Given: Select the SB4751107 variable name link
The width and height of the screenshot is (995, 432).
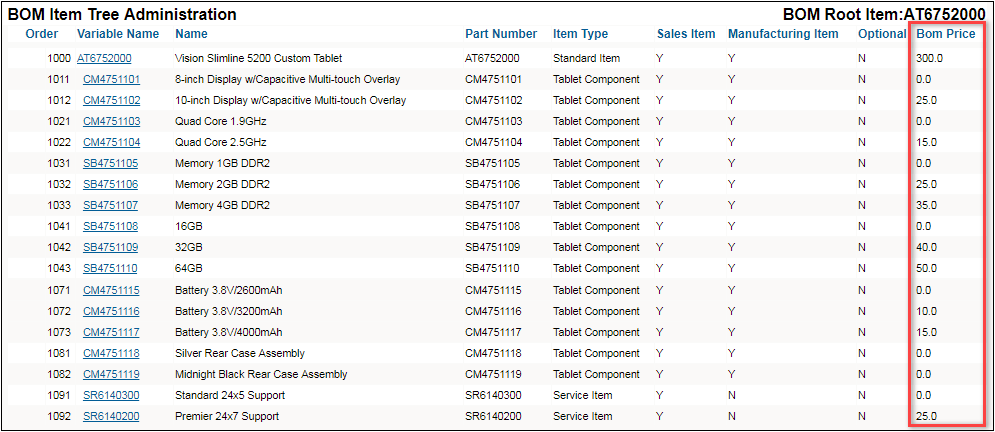Looking at the screenshot, I should pyautogui.click(x=111, y=206).
